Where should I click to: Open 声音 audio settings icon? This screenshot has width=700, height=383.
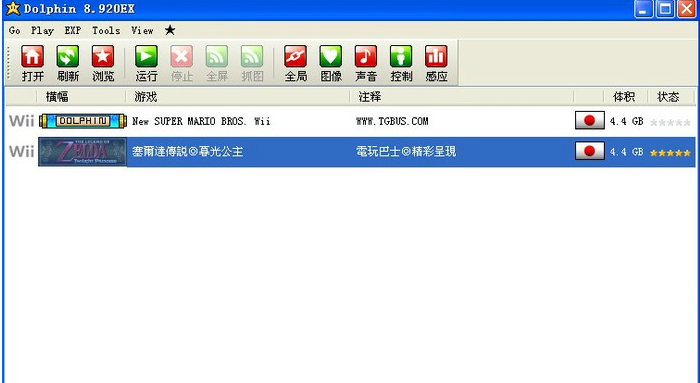coord(366,57)
